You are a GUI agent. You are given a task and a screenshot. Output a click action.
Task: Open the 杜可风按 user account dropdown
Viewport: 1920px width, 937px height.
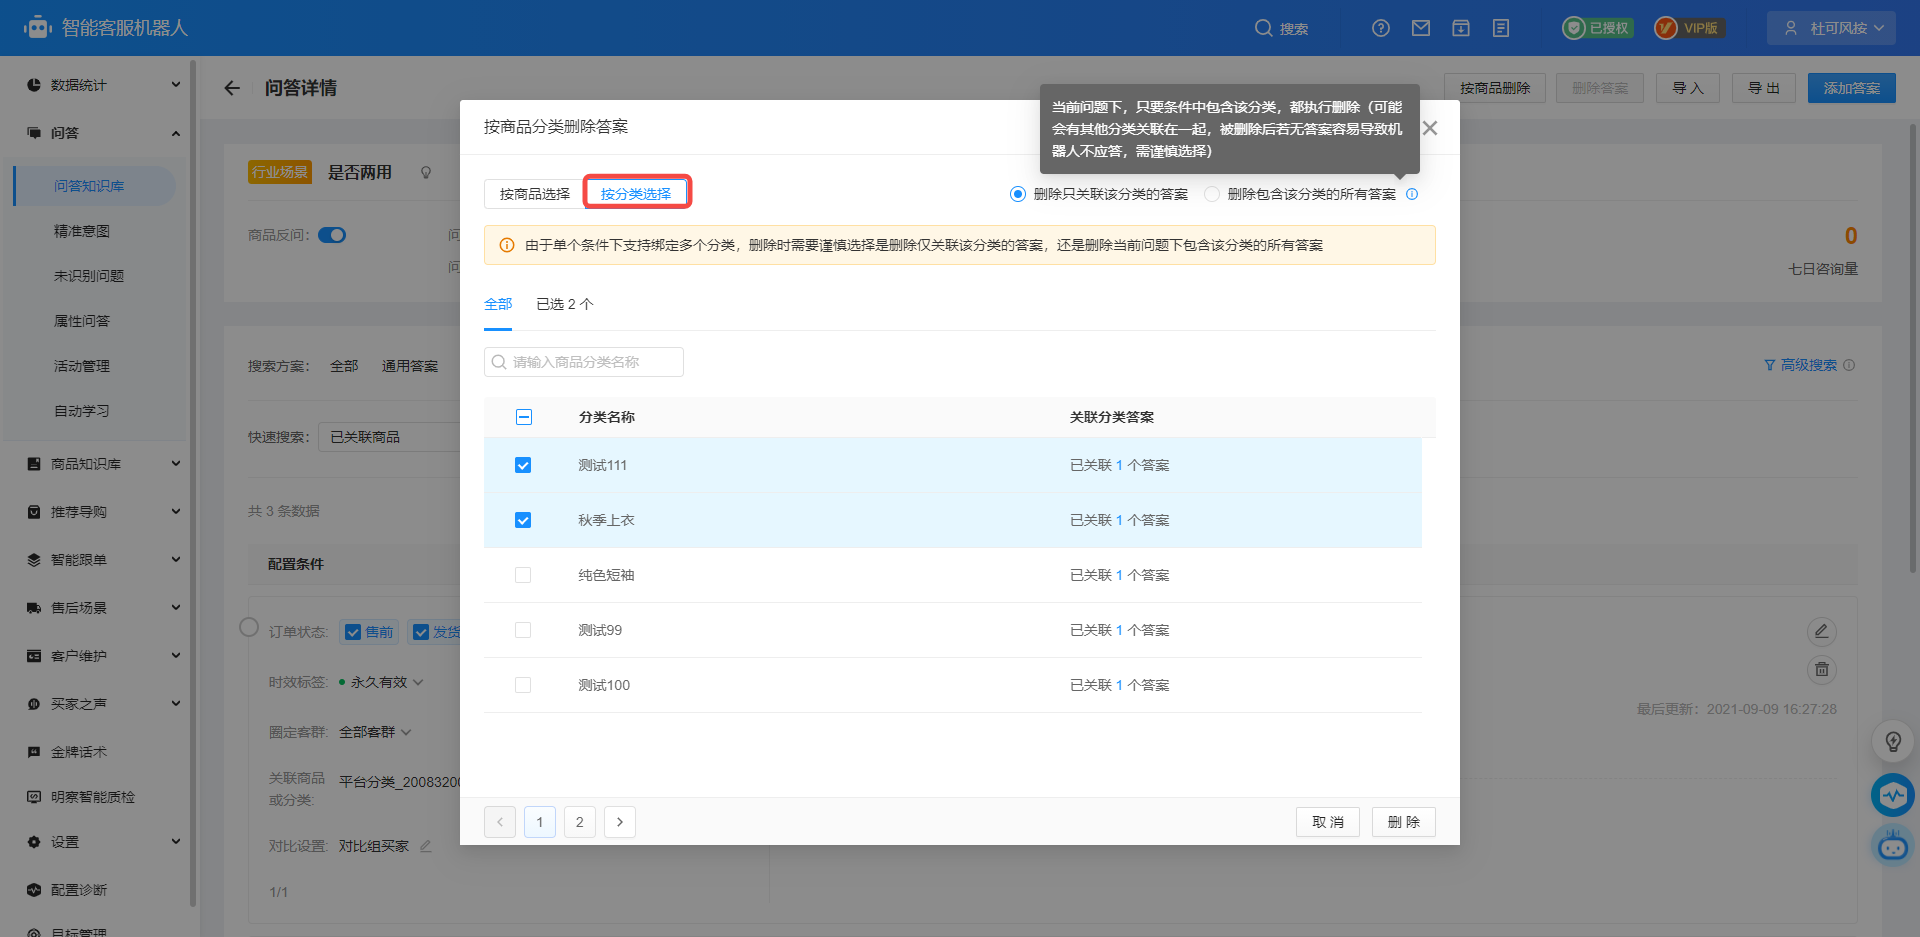tap(1831, 28)
